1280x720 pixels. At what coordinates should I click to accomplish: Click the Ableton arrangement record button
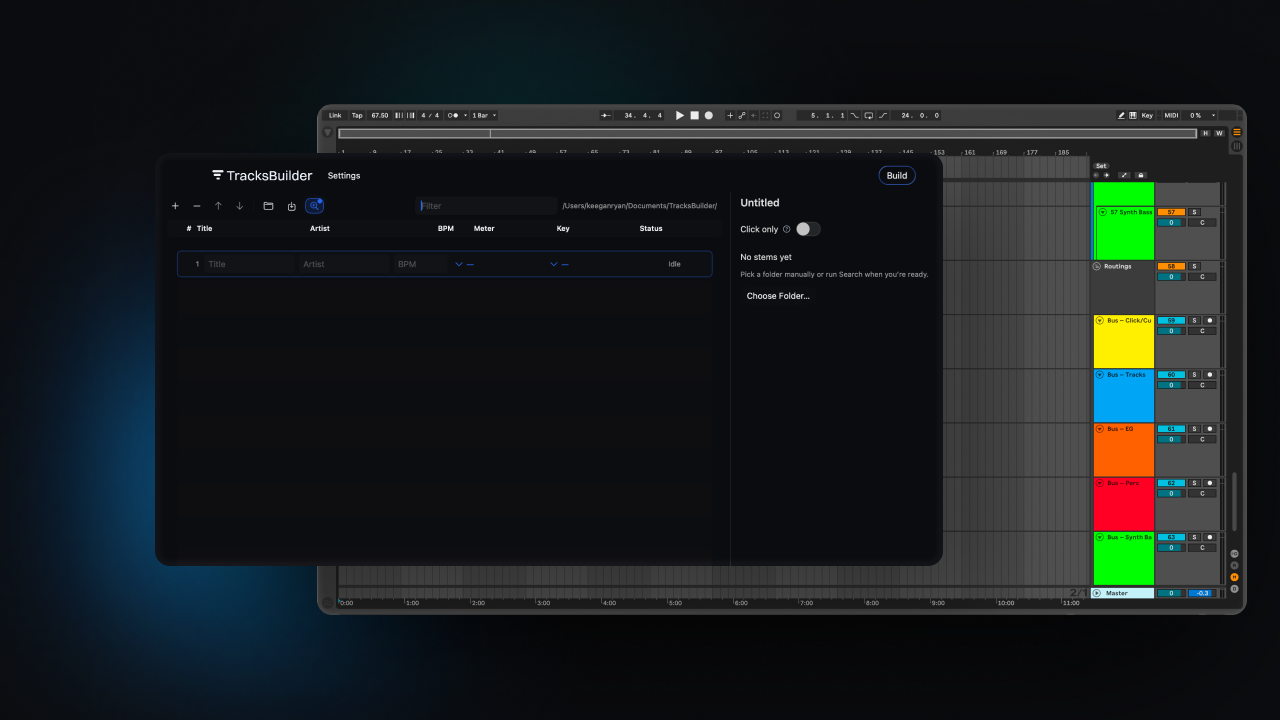(709, 116)
